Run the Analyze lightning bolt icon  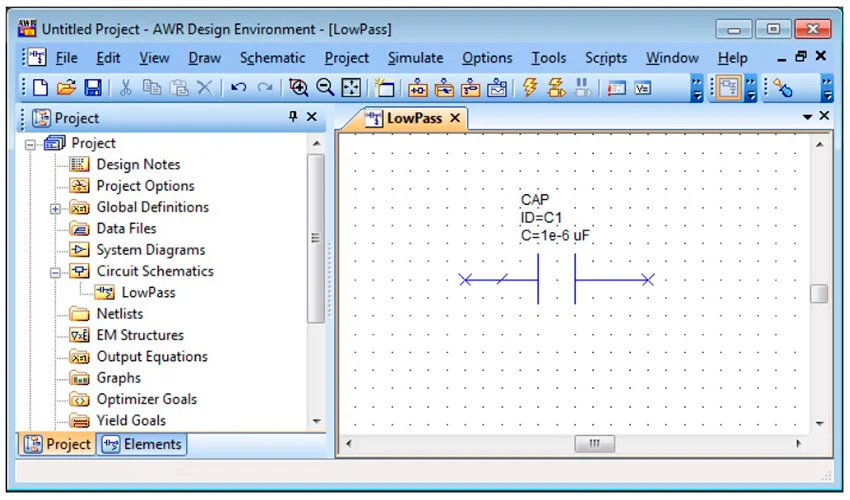tap(530, 89)
